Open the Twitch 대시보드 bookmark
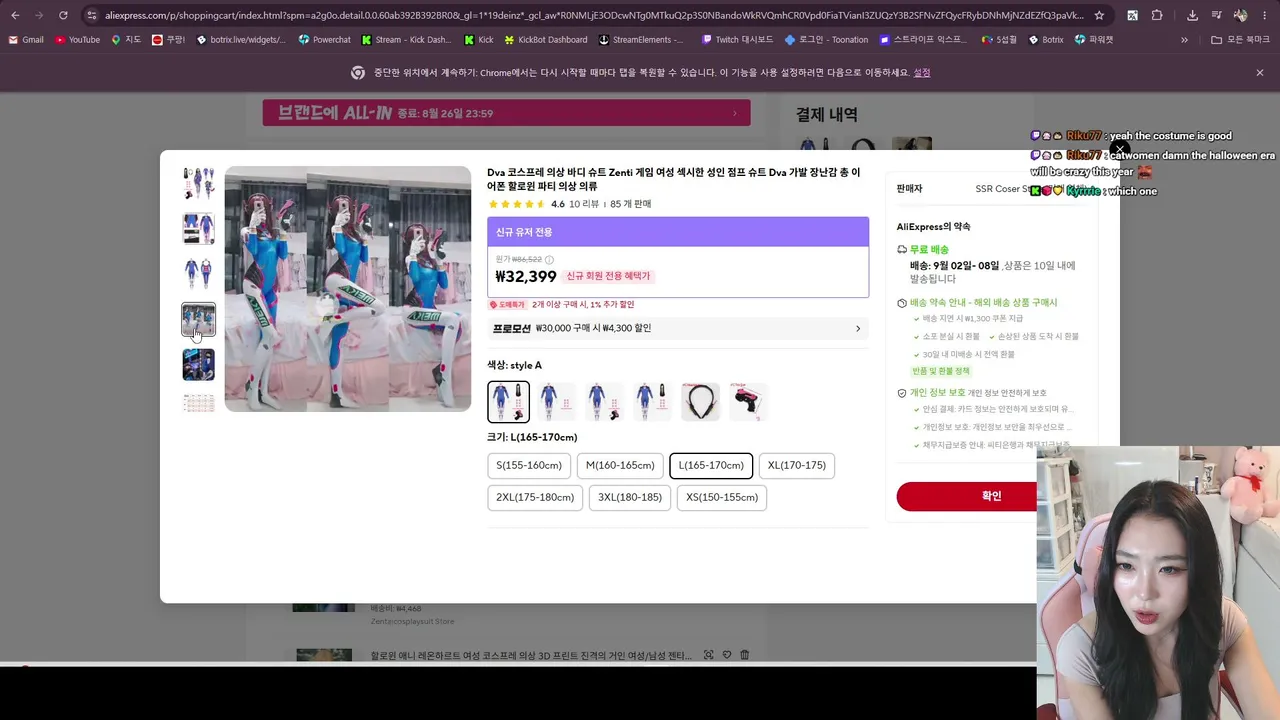 coord(738,40)
